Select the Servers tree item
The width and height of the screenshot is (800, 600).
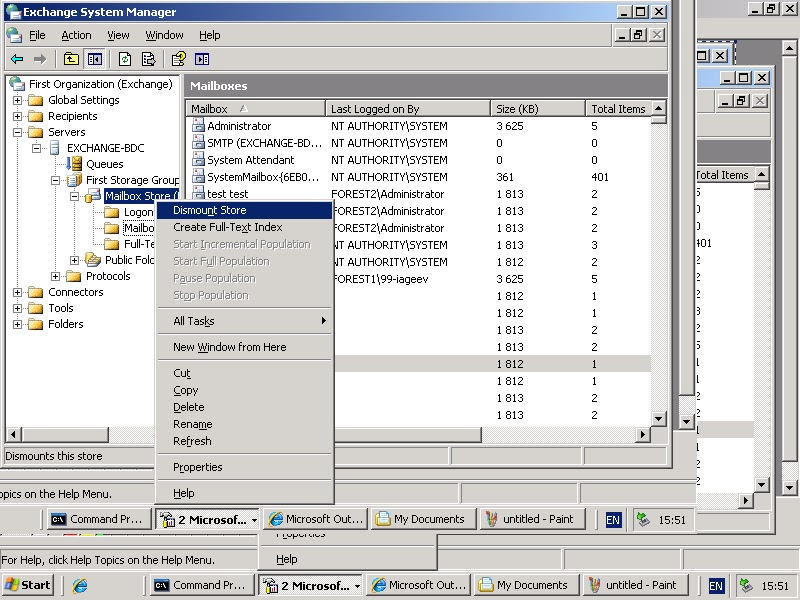[66, 132]
